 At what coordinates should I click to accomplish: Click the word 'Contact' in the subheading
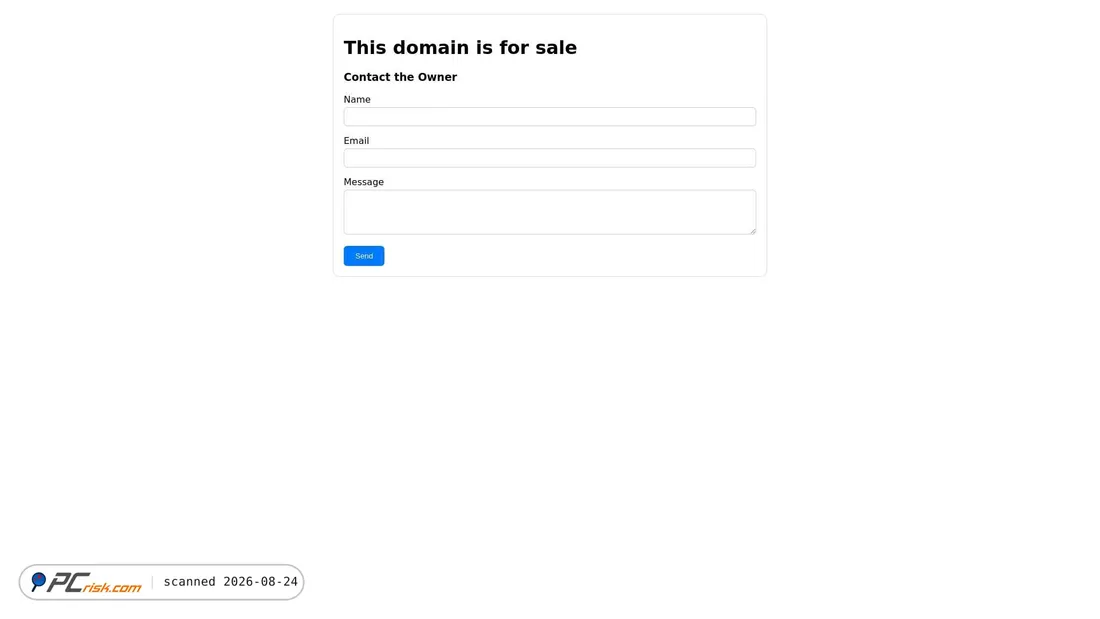click(x=367, y=77)
